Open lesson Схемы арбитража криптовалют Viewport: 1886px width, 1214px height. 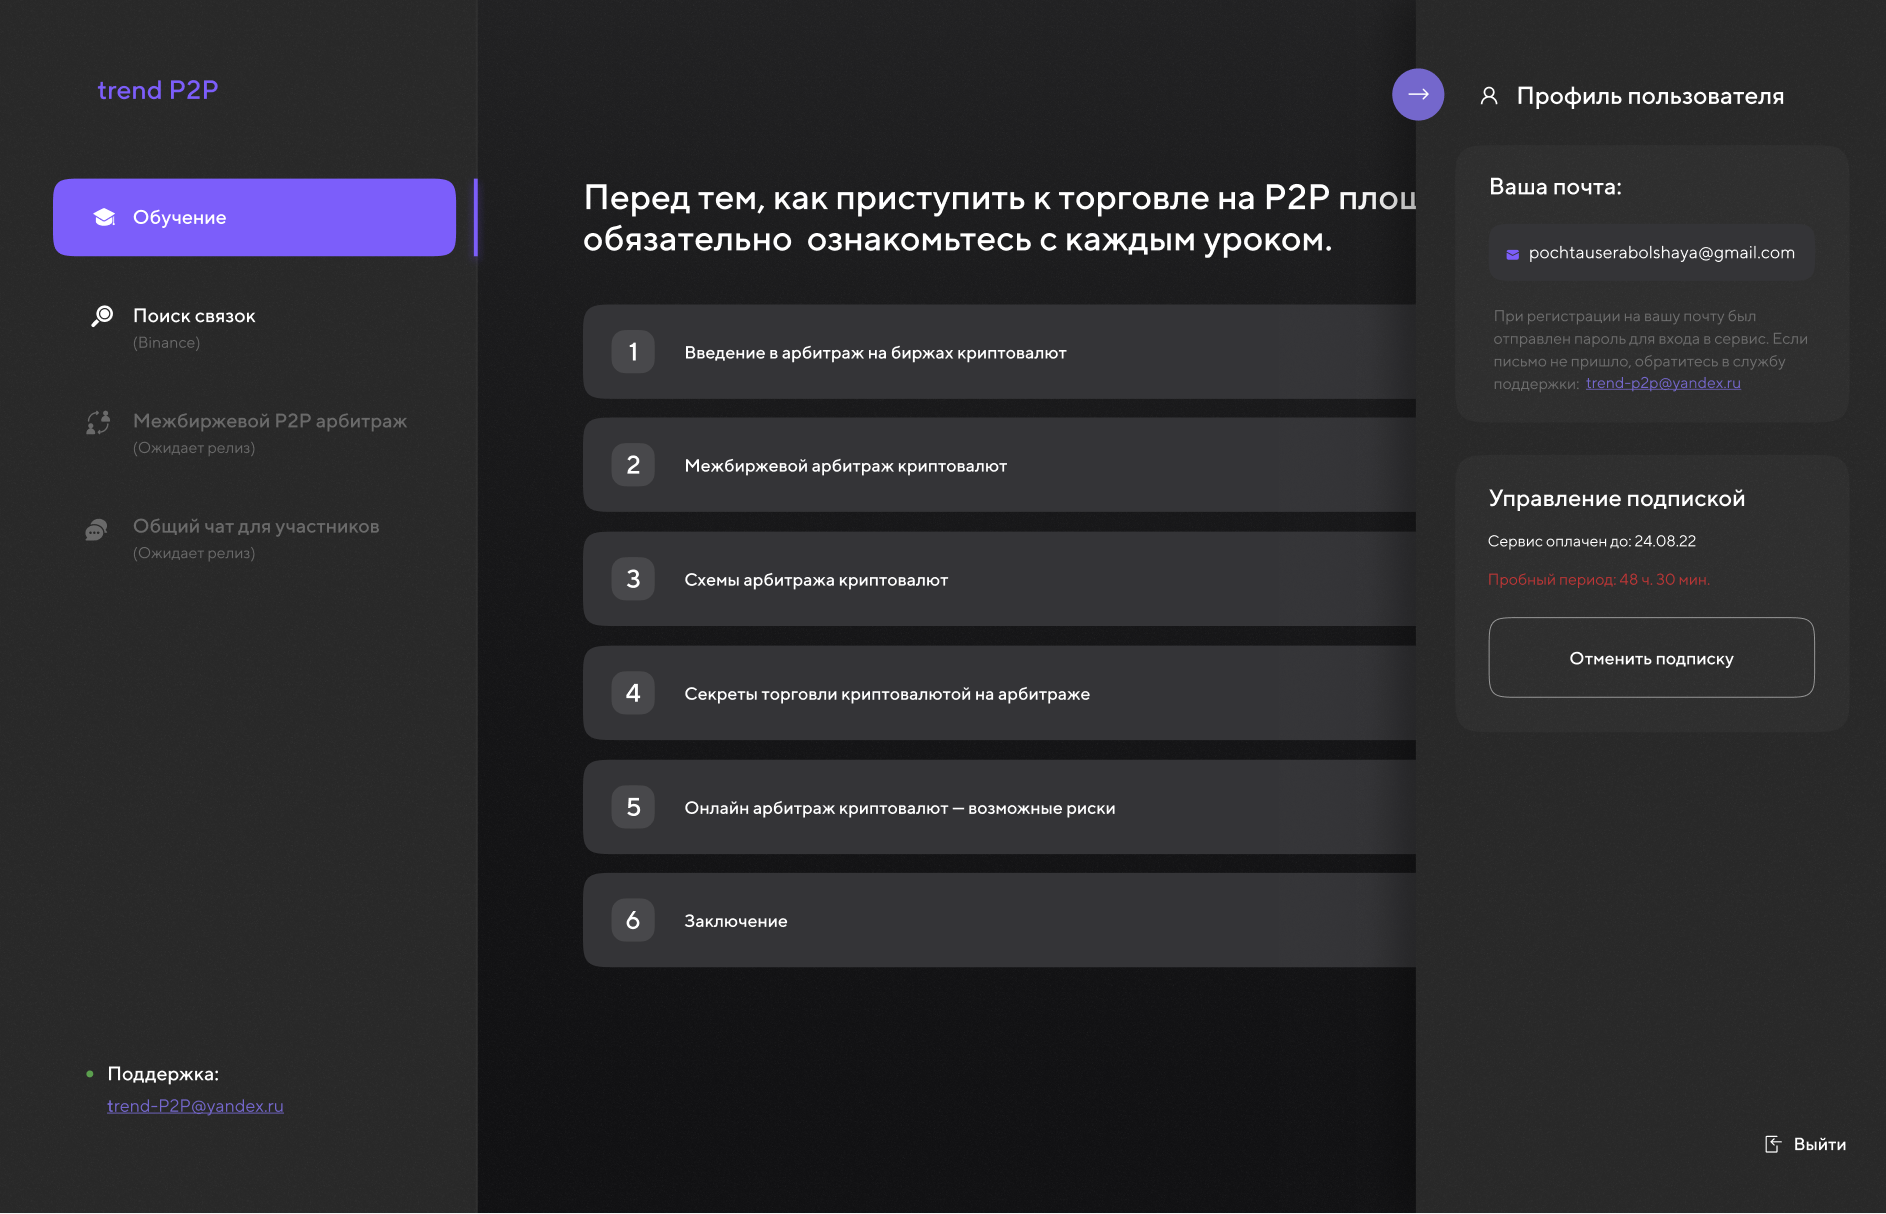coord(1000,579)
